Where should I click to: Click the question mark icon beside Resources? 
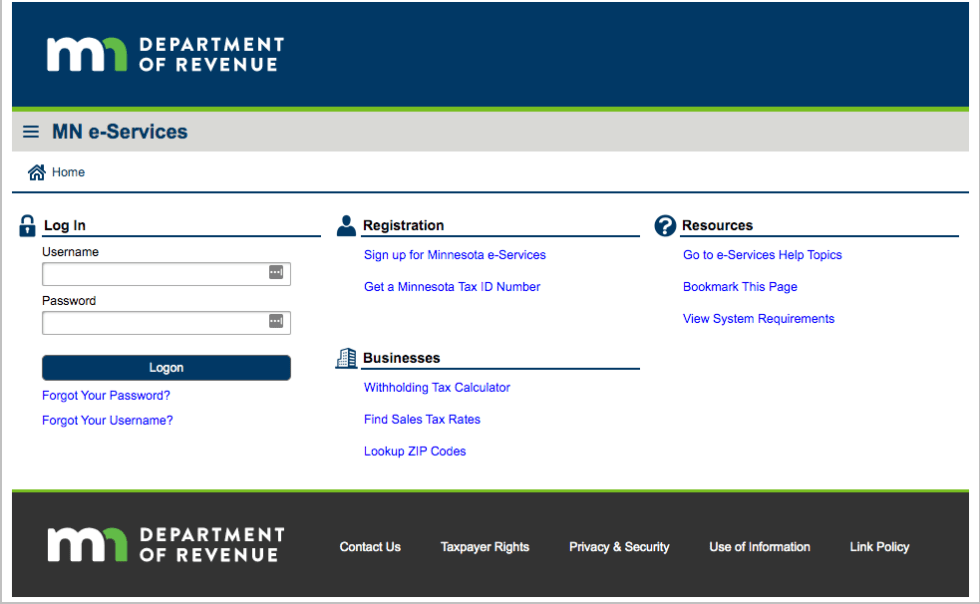click(x=665, y=225)
